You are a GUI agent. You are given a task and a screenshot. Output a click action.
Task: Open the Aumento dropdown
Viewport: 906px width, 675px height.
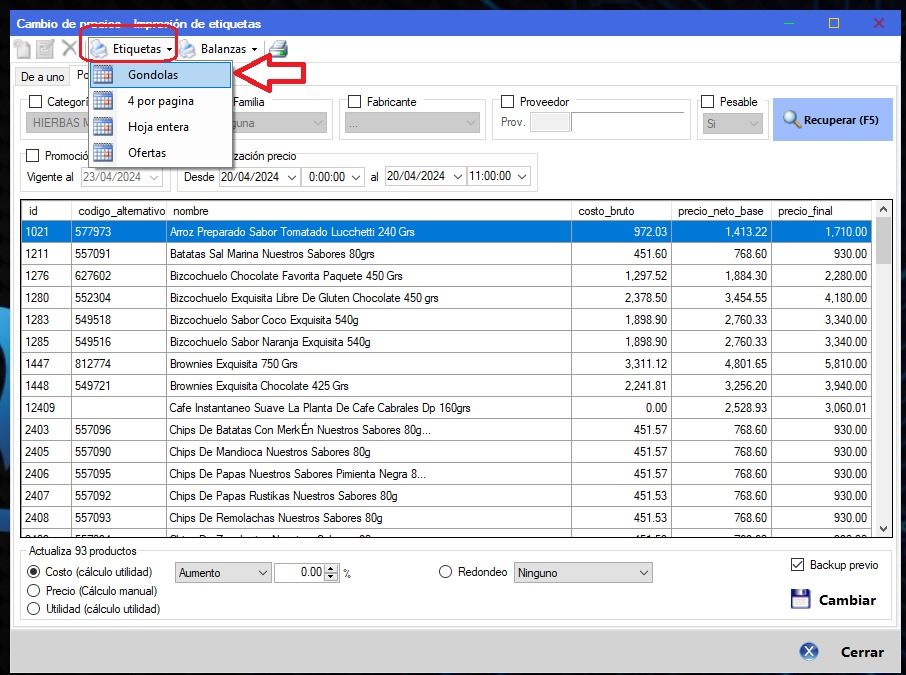[x=222, y=573]
